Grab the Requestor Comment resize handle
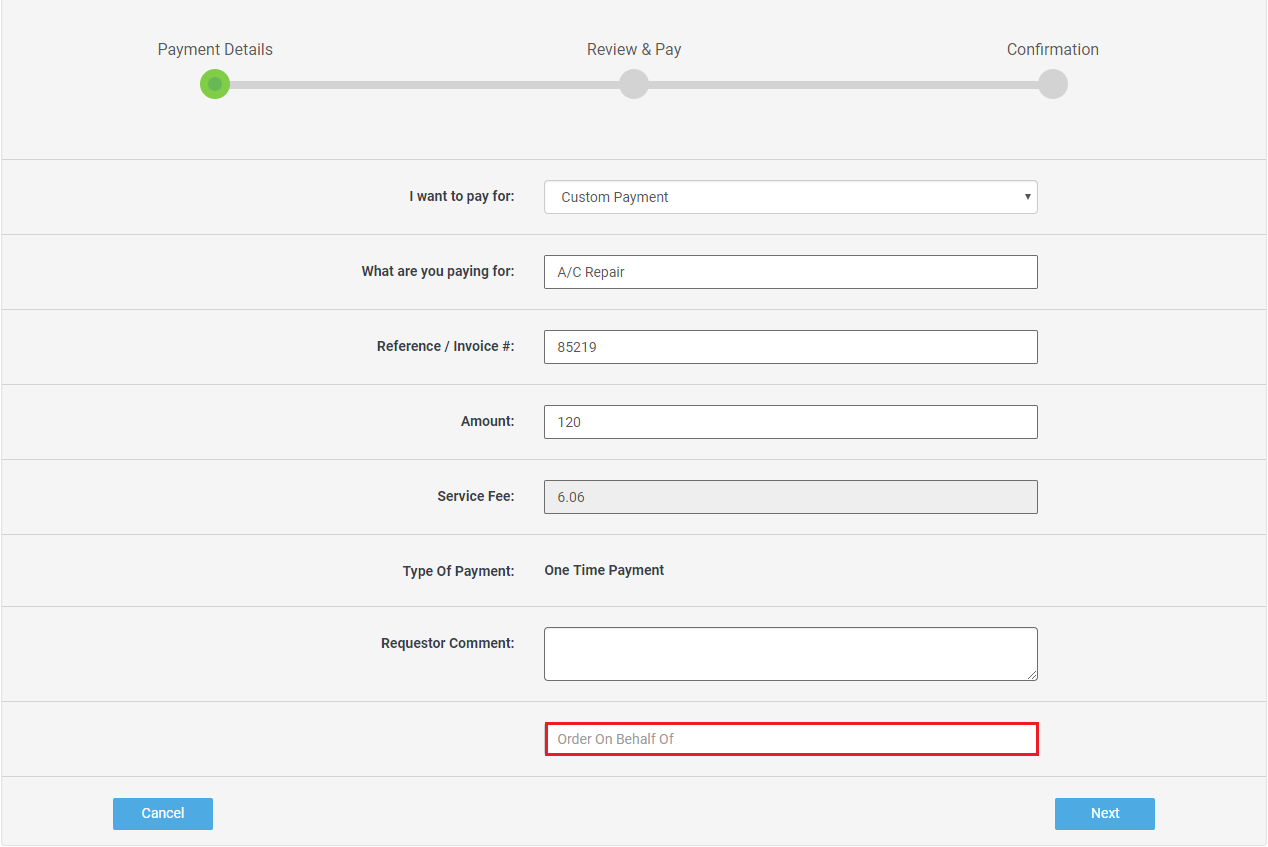1268x847 pixels. 1031,675
